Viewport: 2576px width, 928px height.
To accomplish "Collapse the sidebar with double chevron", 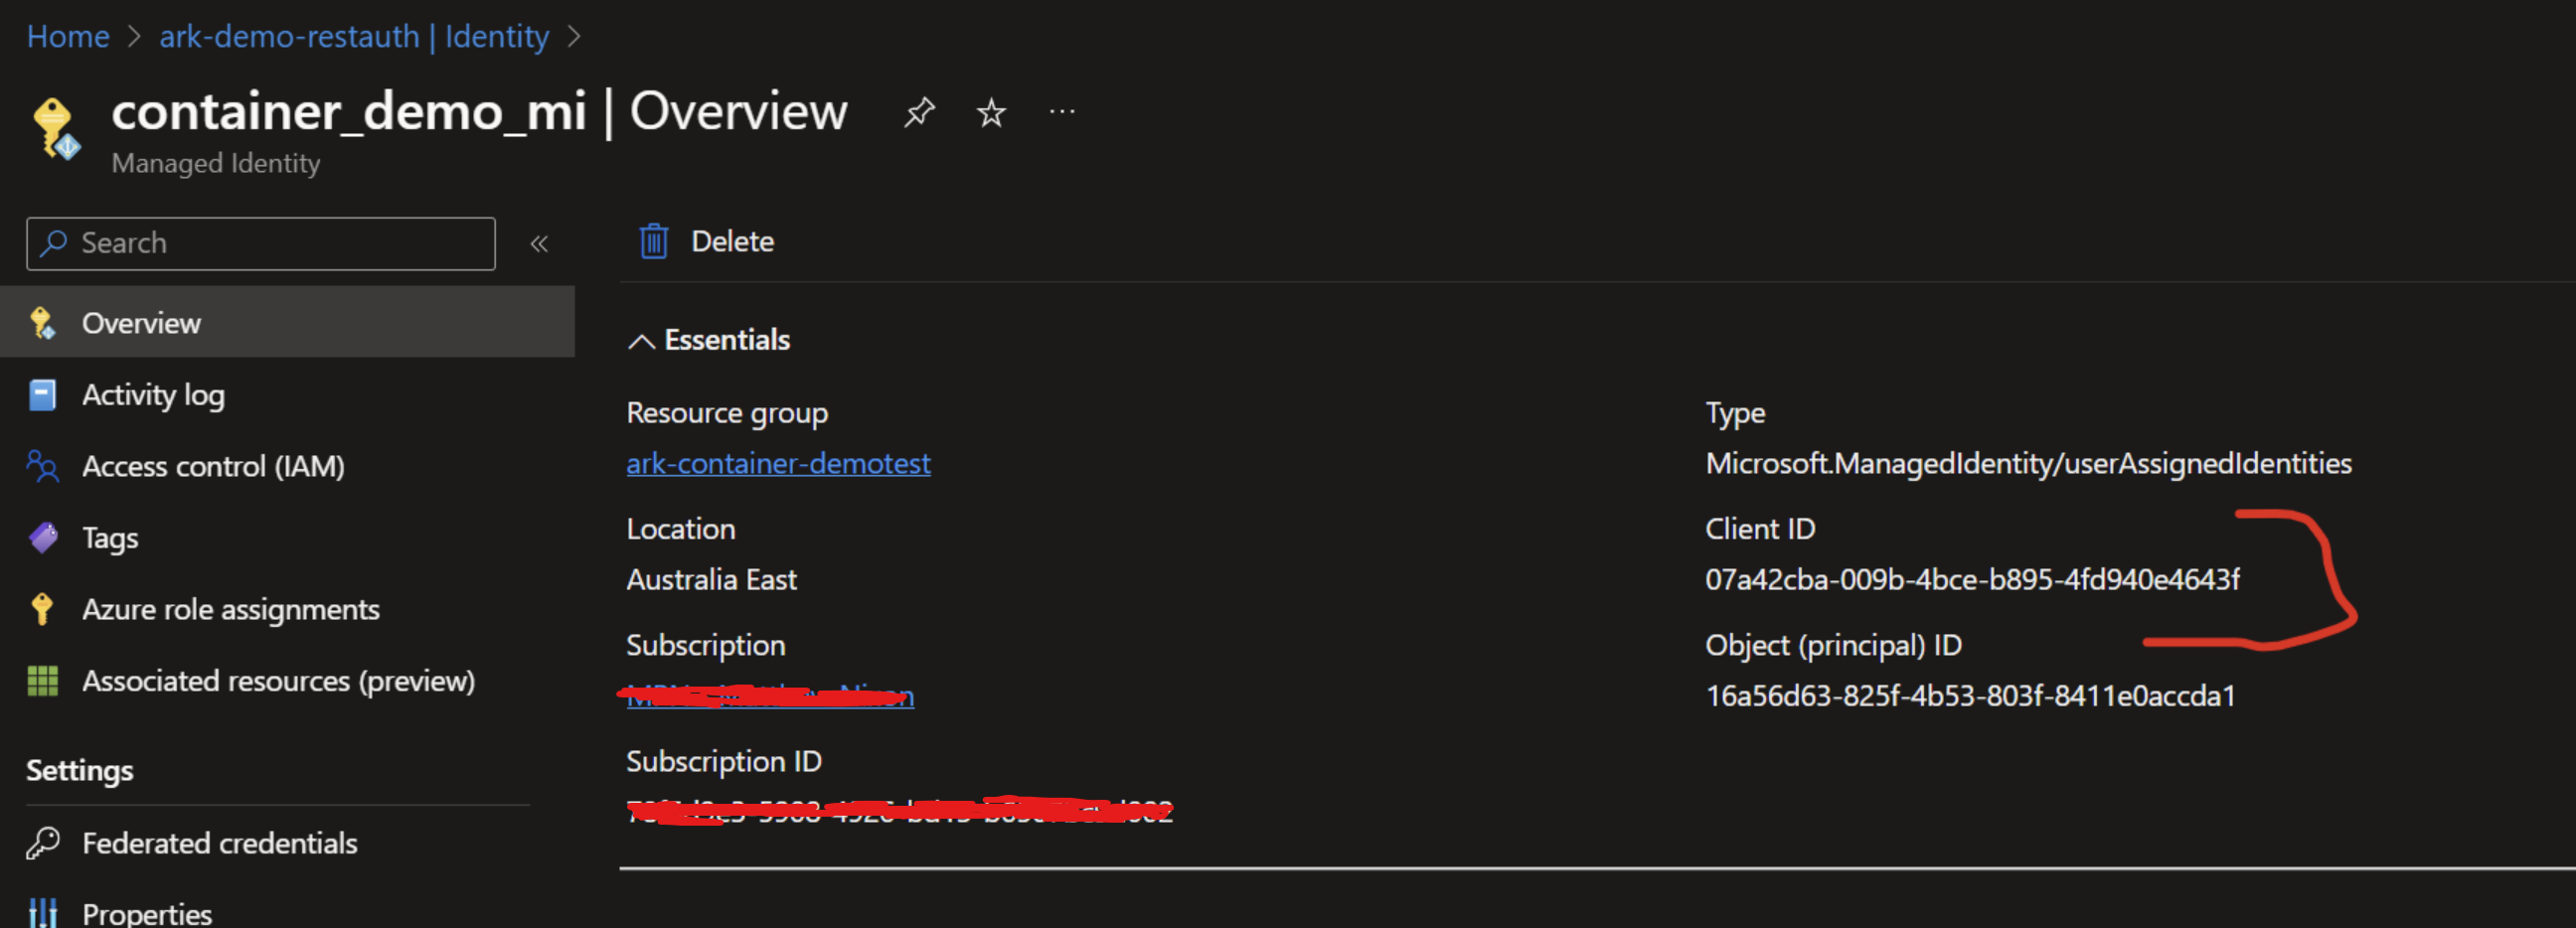I will (x=539, y=243).
